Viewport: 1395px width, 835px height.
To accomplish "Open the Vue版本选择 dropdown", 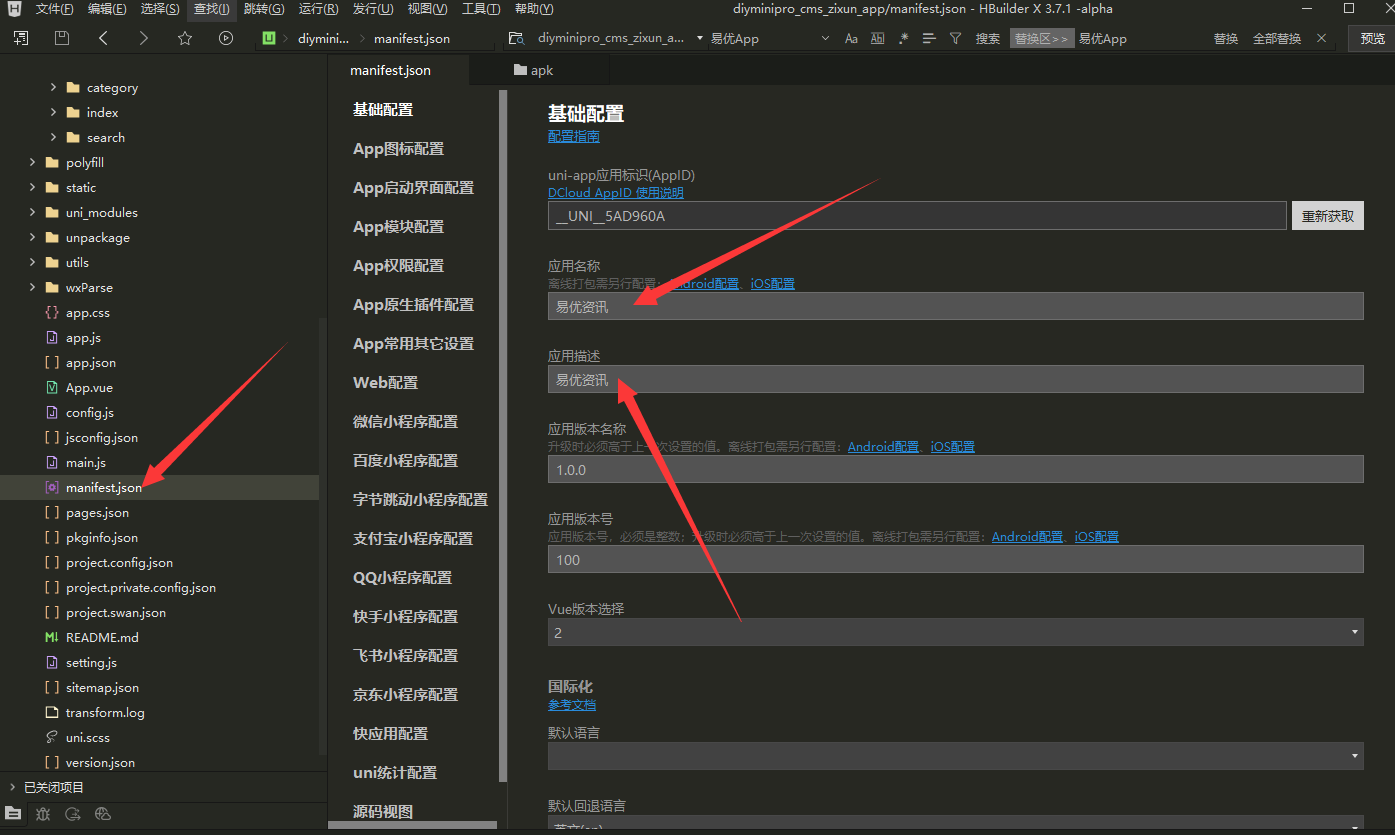I will pyautogui.click(x=955, y=632).
